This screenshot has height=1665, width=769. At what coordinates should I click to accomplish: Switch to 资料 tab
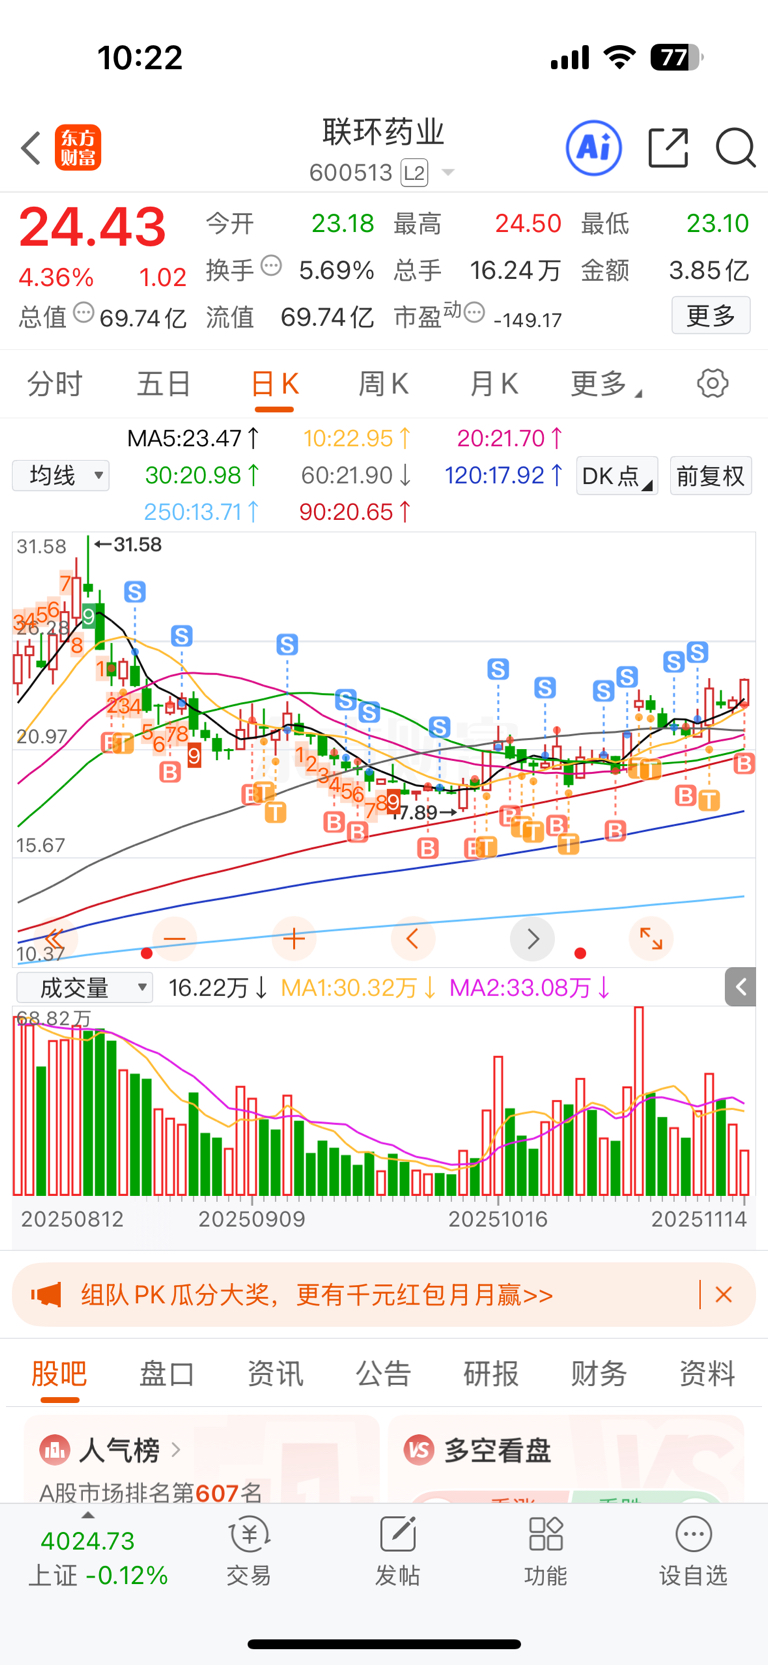pos(707,1373)
